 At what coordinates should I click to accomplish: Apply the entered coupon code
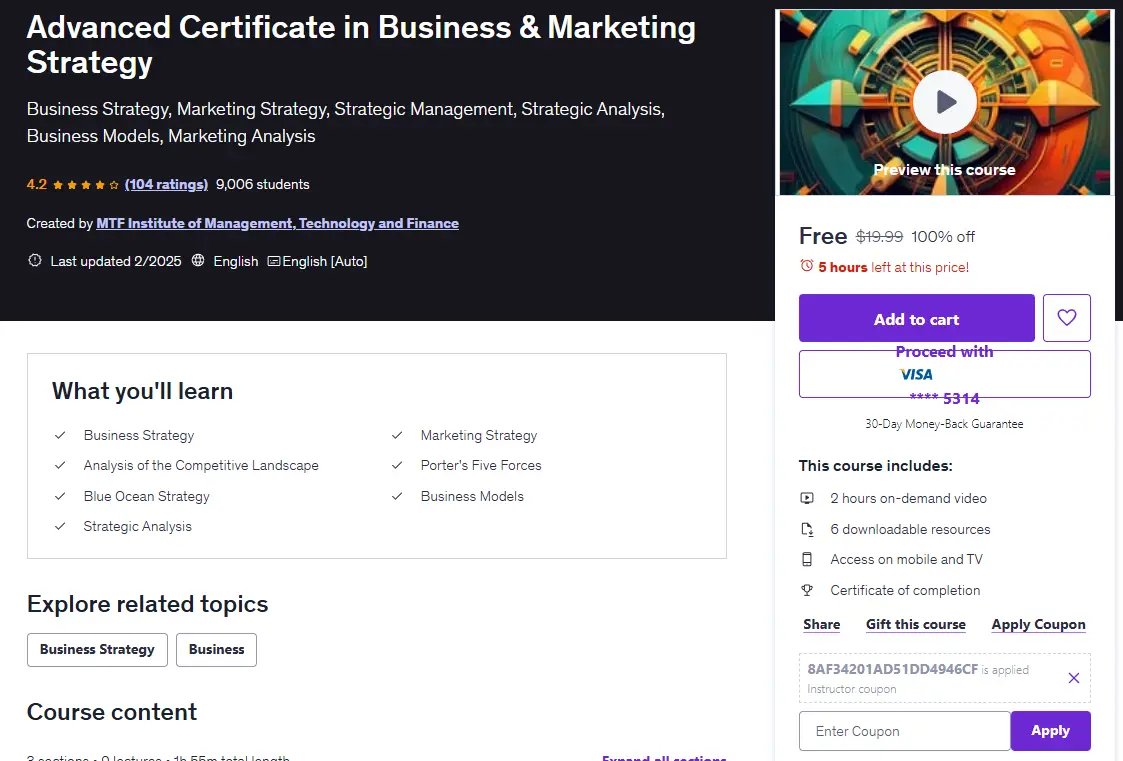click(1051, 731)
